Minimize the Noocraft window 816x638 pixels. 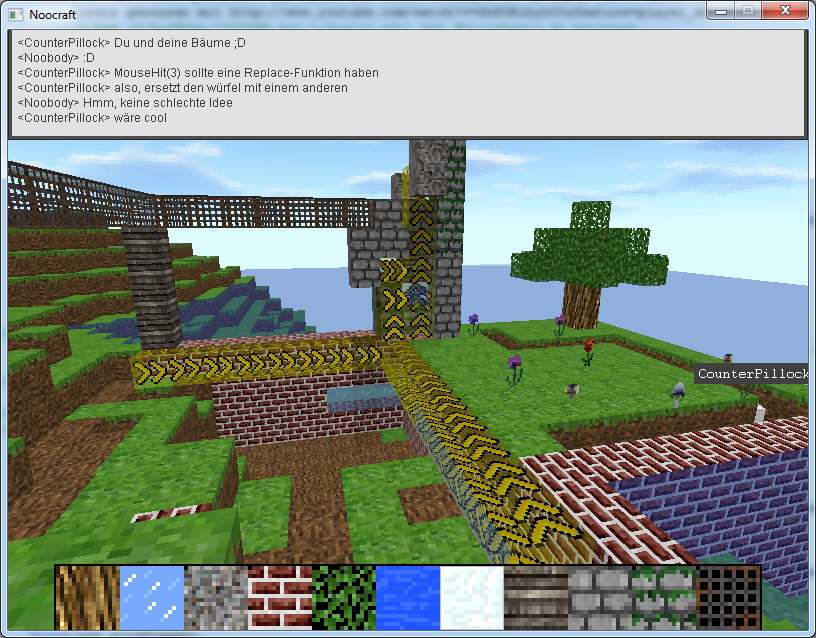pyautogui.click(x=721, y=10)
